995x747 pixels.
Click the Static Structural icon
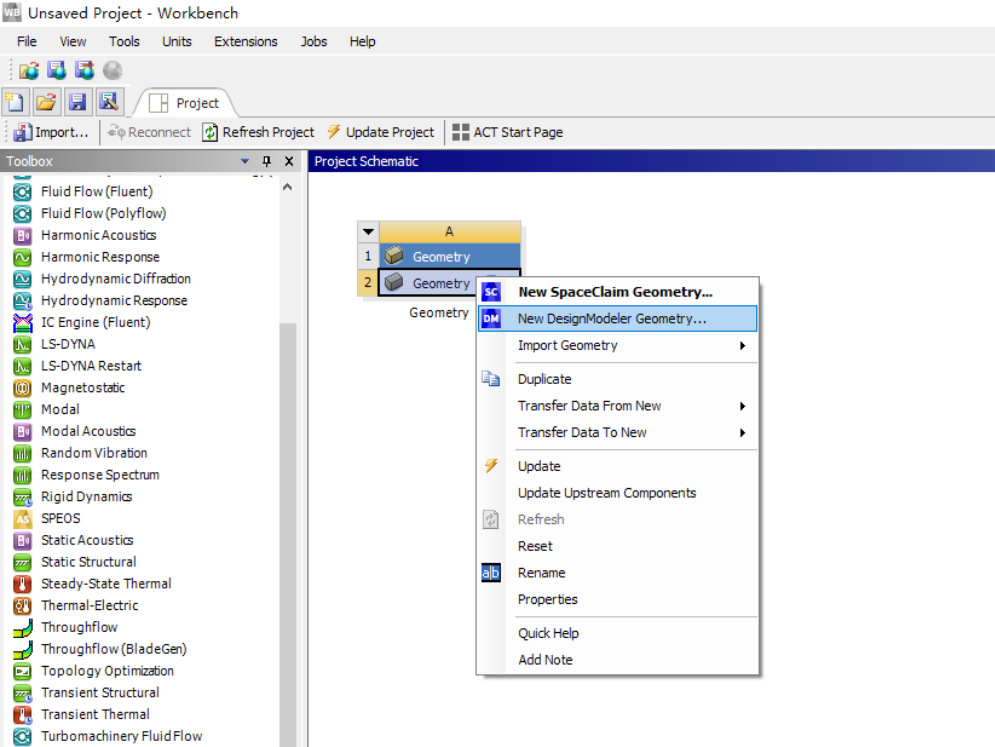click(22, 562)
